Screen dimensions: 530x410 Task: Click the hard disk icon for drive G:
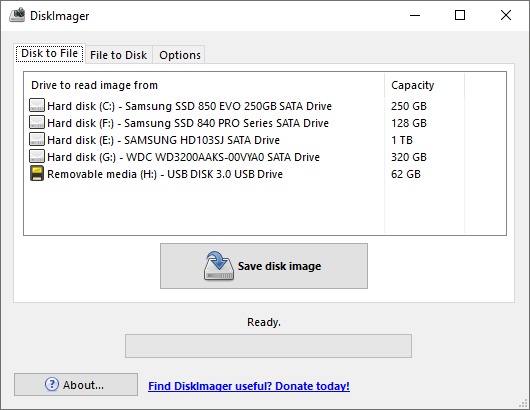point(37,156)
